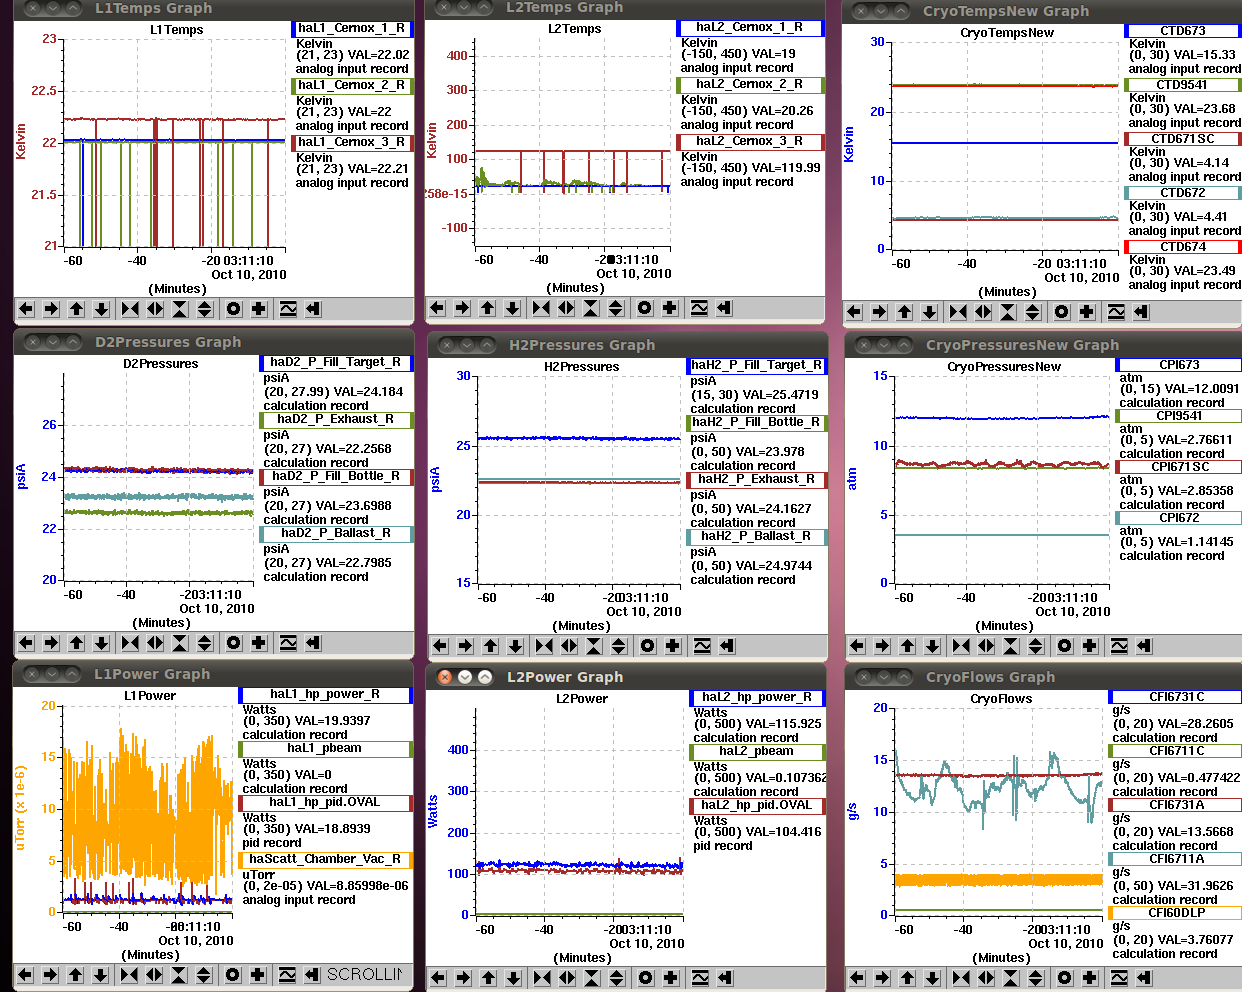Select the haH2_P_Exhaust_R legend label

(756, 480)
